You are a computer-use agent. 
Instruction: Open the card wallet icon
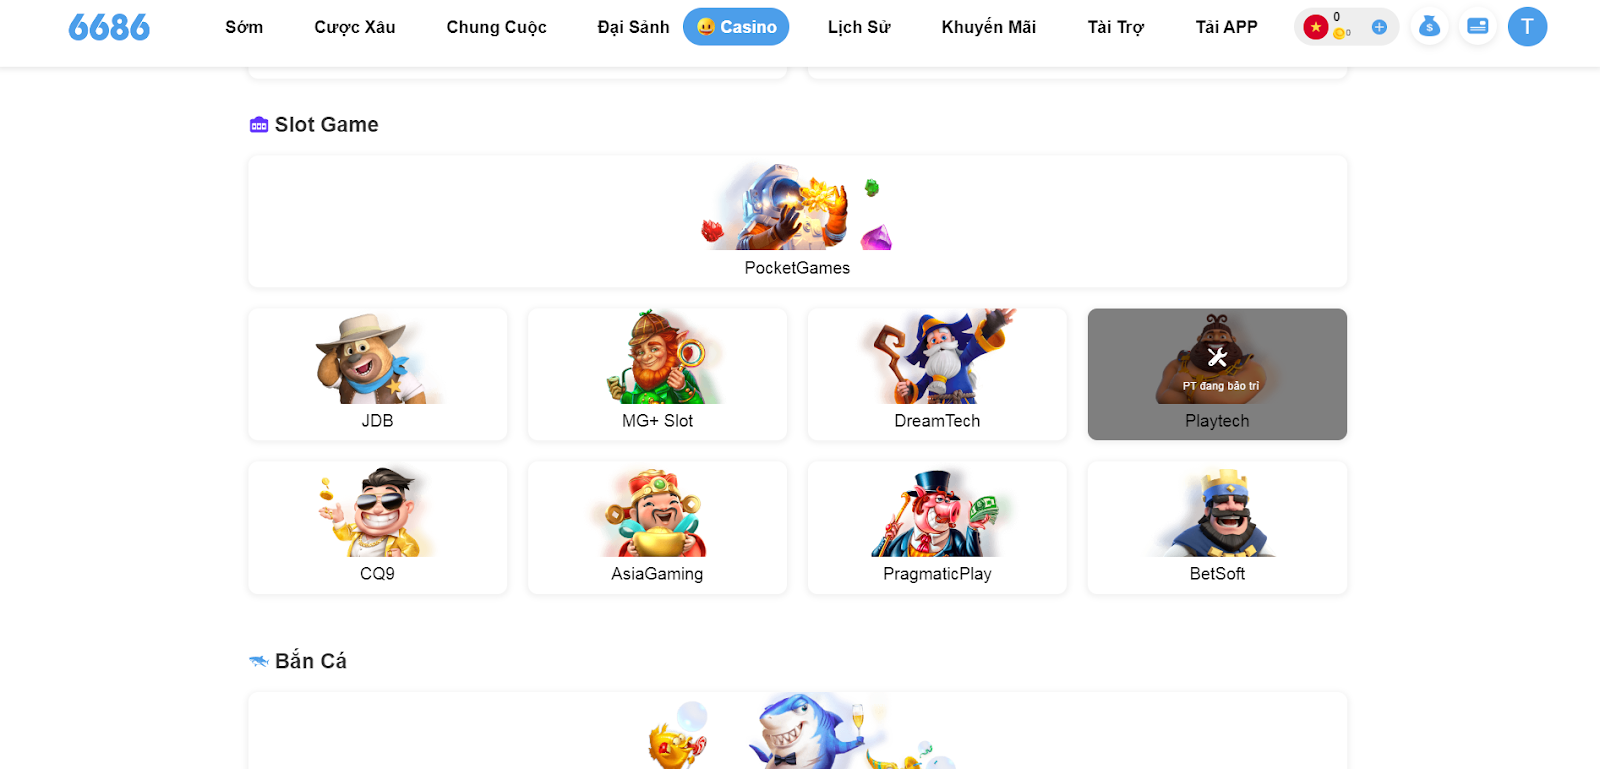[x=1477, y=27]
